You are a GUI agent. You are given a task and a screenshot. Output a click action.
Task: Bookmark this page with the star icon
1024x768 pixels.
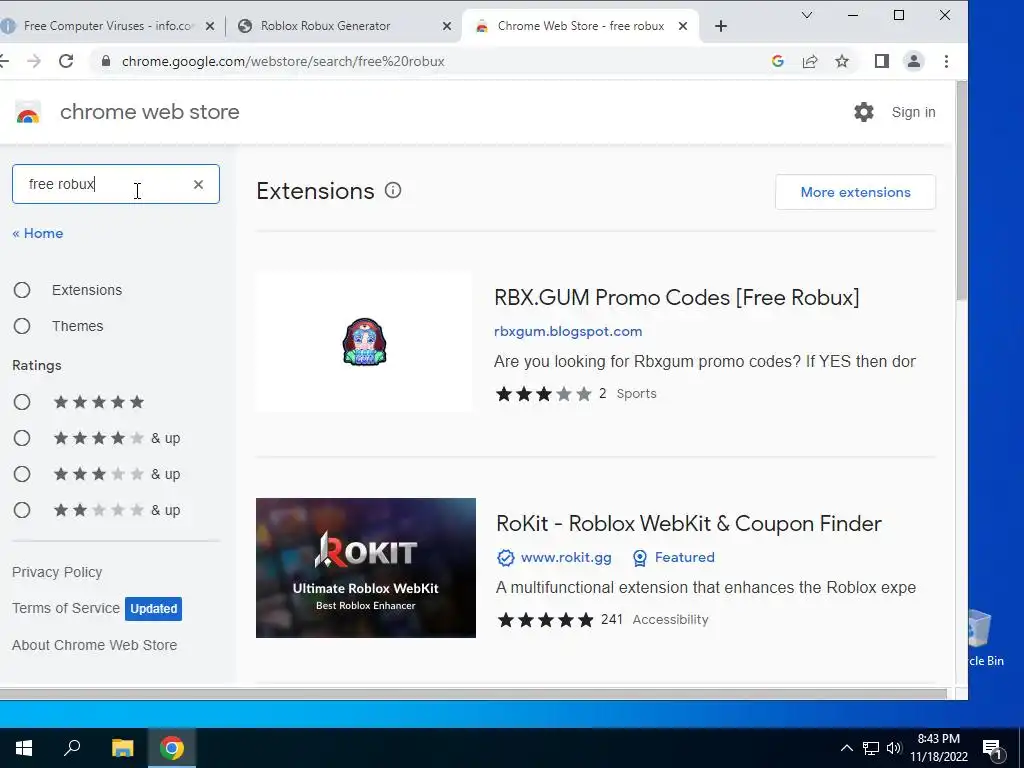(842, 61)
